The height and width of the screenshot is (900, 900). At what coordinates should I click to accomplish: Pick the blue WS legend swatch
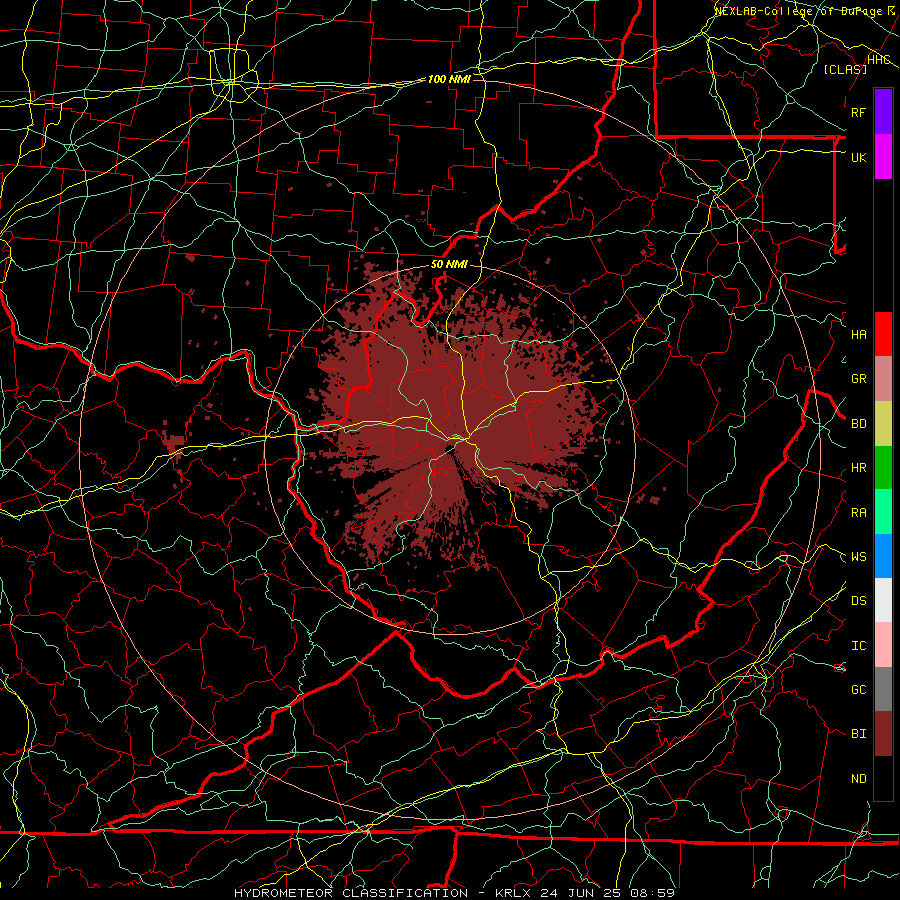pos(883,556)
